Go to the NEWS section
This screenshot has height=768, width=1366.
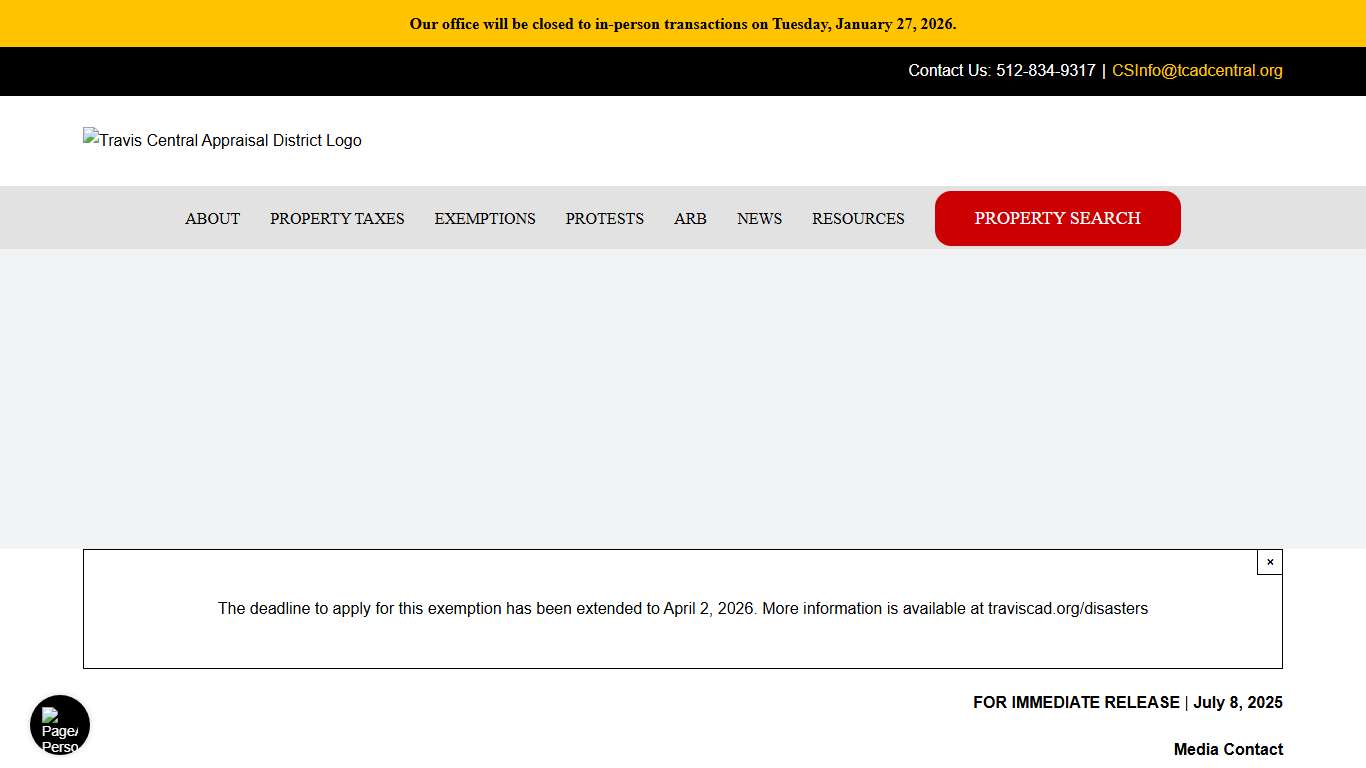click(x=759, y=219)
